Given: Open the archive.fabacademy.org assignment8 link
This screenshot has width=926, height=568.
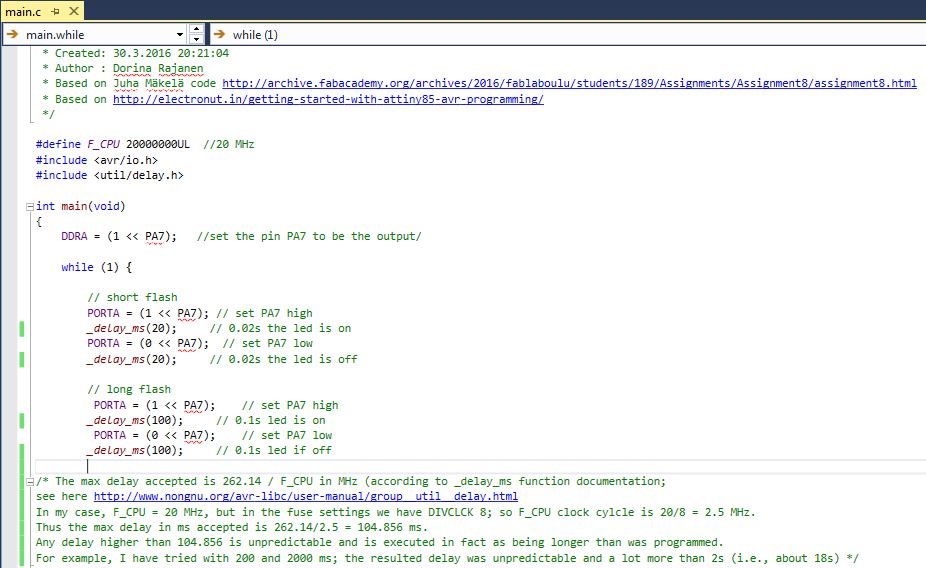Looking at the screenshot, I should point(569,83).
